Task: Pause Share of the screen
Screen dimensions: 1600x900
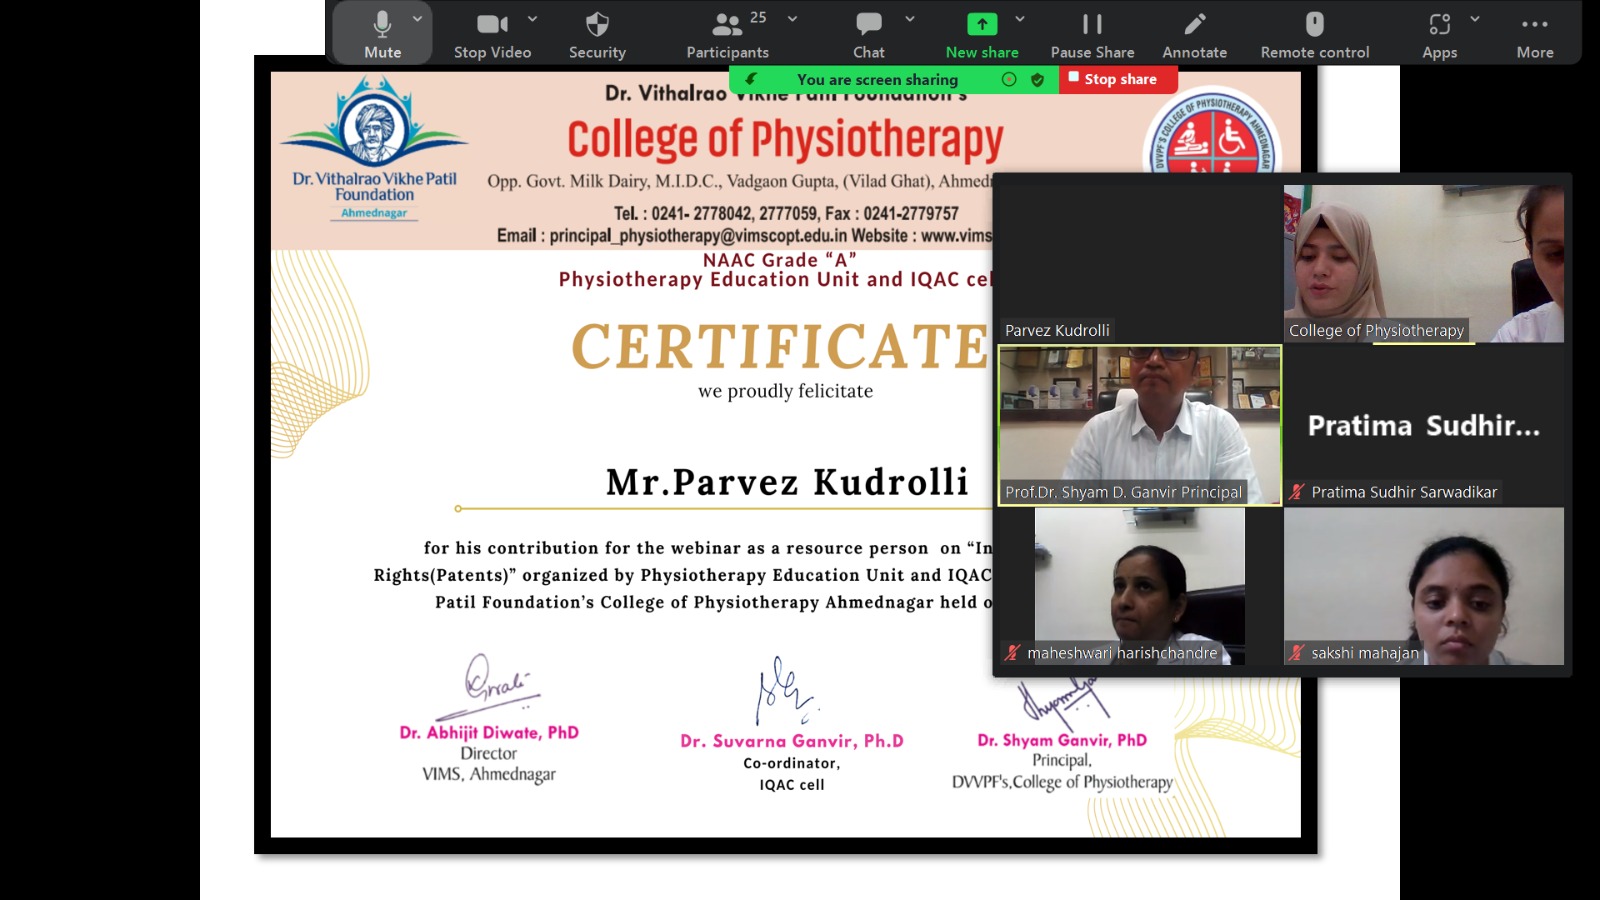Action: click(1092, 34)
